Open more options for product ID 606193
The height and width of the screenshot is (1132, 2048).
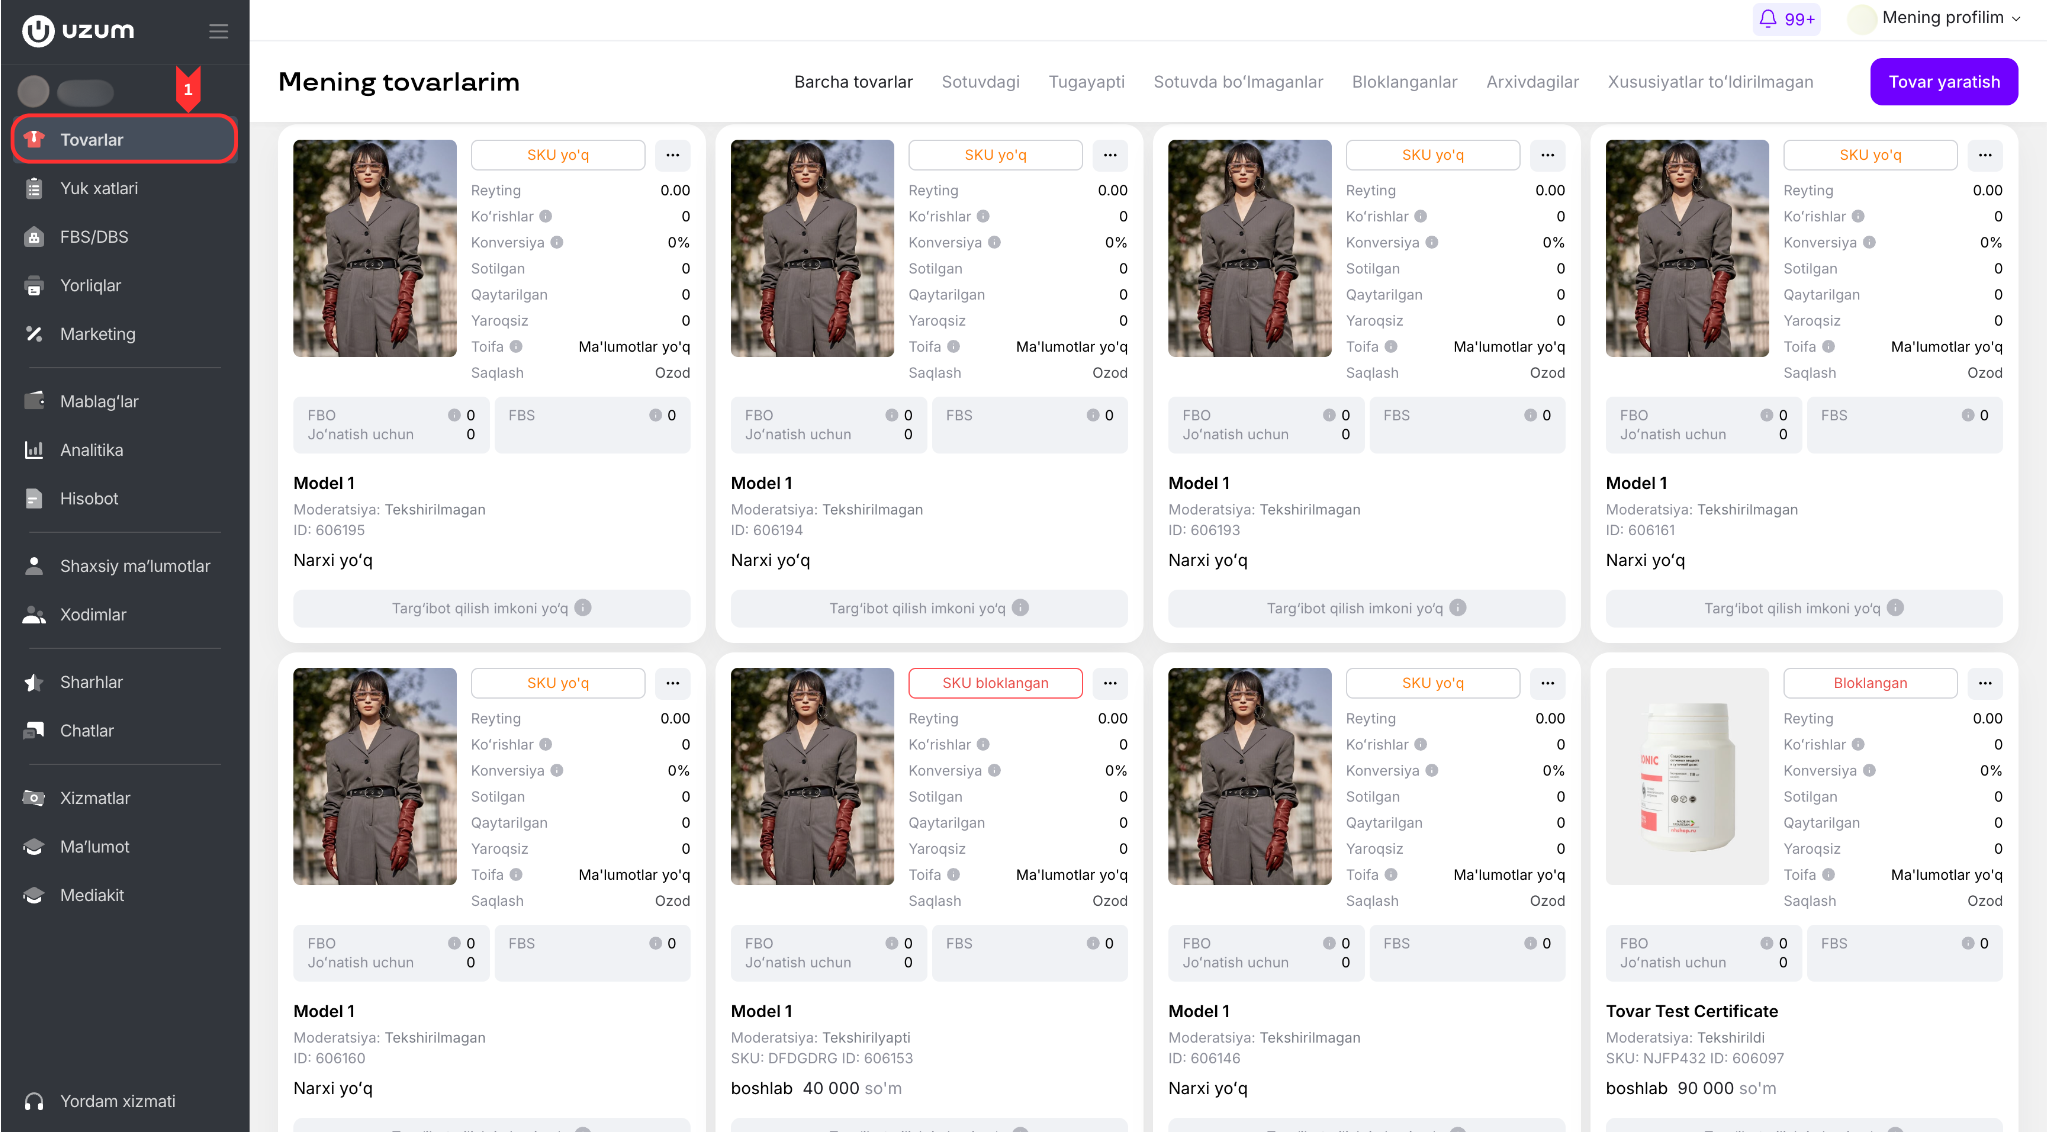tap(1548, 155)
